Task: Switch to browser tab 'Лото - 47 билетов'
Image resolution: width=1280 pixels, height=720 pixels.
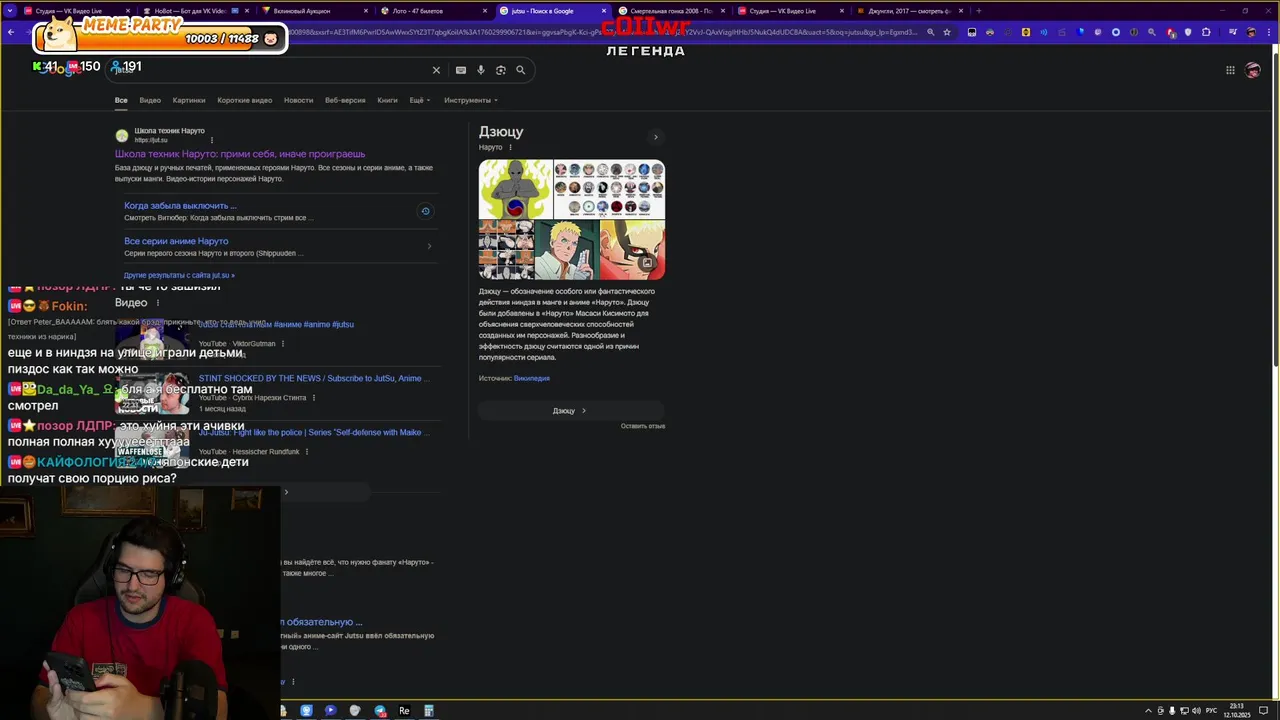Action: [433, 11]
